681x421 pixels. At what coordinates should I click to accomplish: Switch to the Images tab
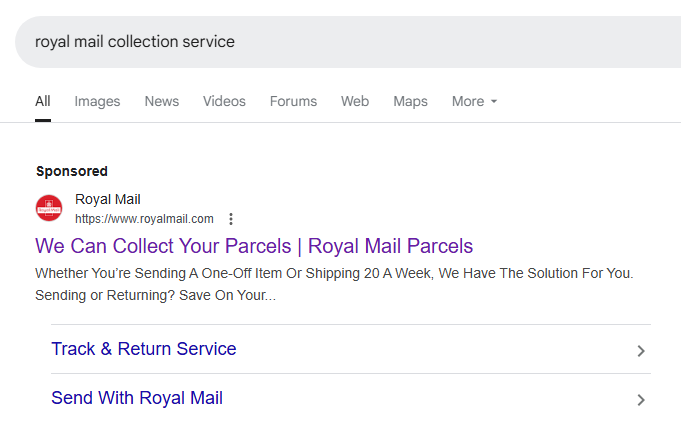coord(97,101)
